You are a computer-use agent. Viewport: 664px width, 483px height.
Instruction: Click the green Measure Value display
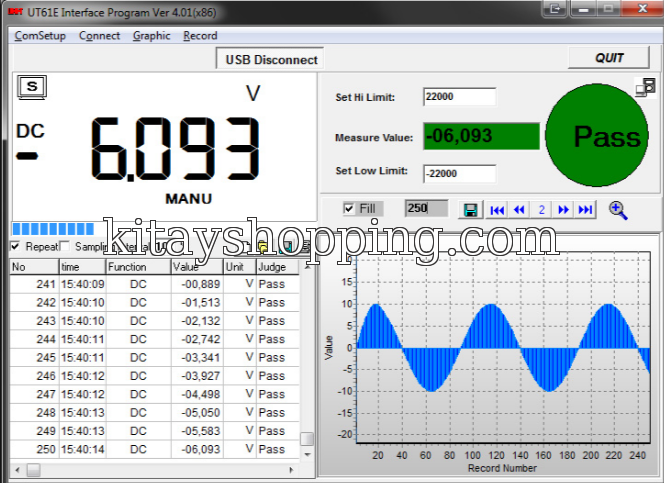tap(482, 136)
